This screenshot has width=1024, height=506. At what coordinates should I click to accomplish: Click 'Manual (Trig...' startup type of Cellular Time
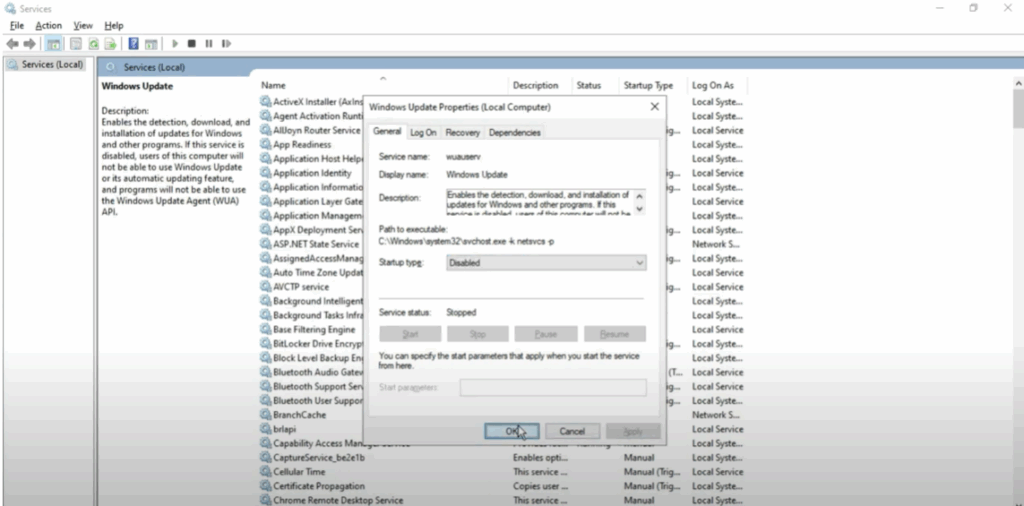pyautogui.click(x=652, y=471)
